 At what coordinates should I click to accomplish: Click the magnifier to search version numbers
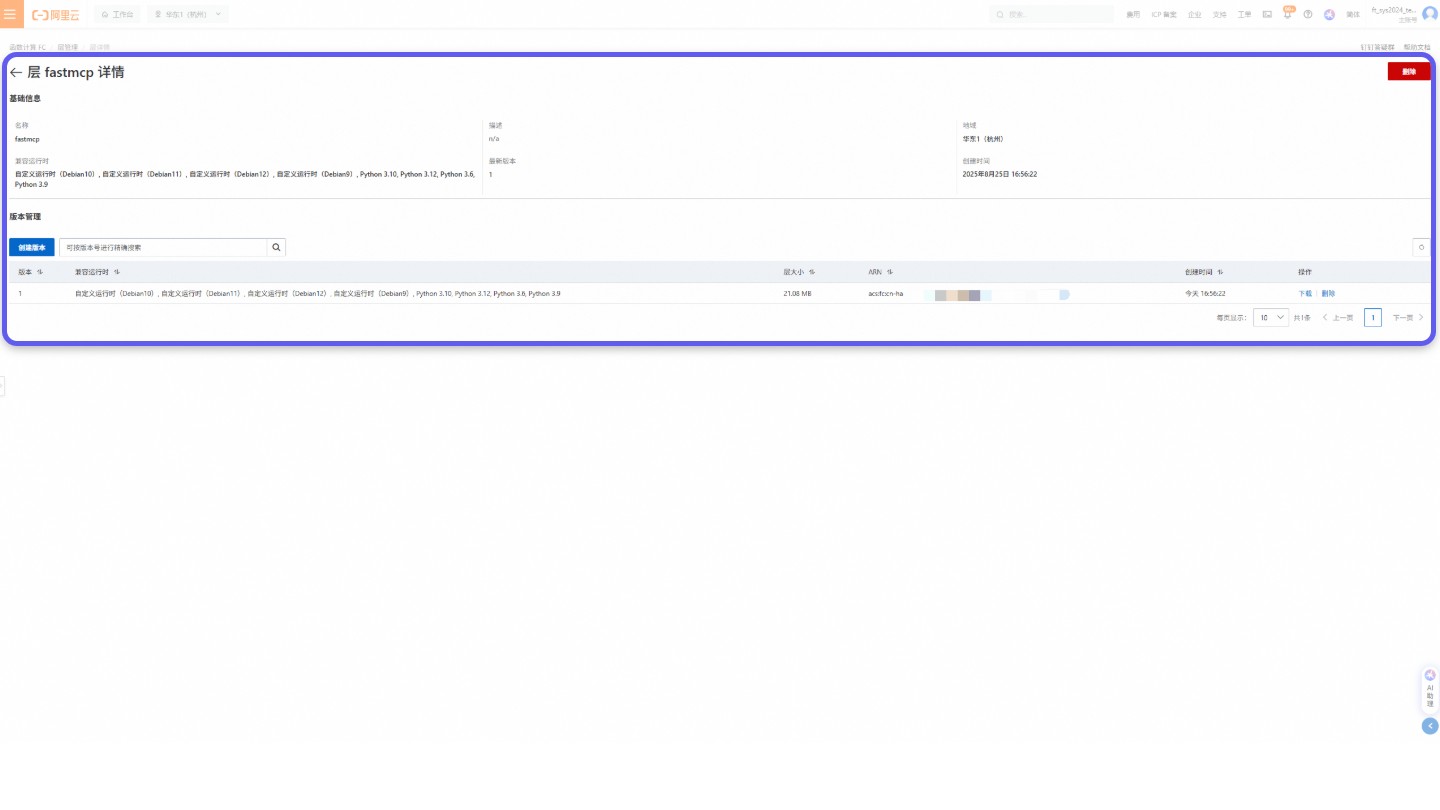click(276, 247)
